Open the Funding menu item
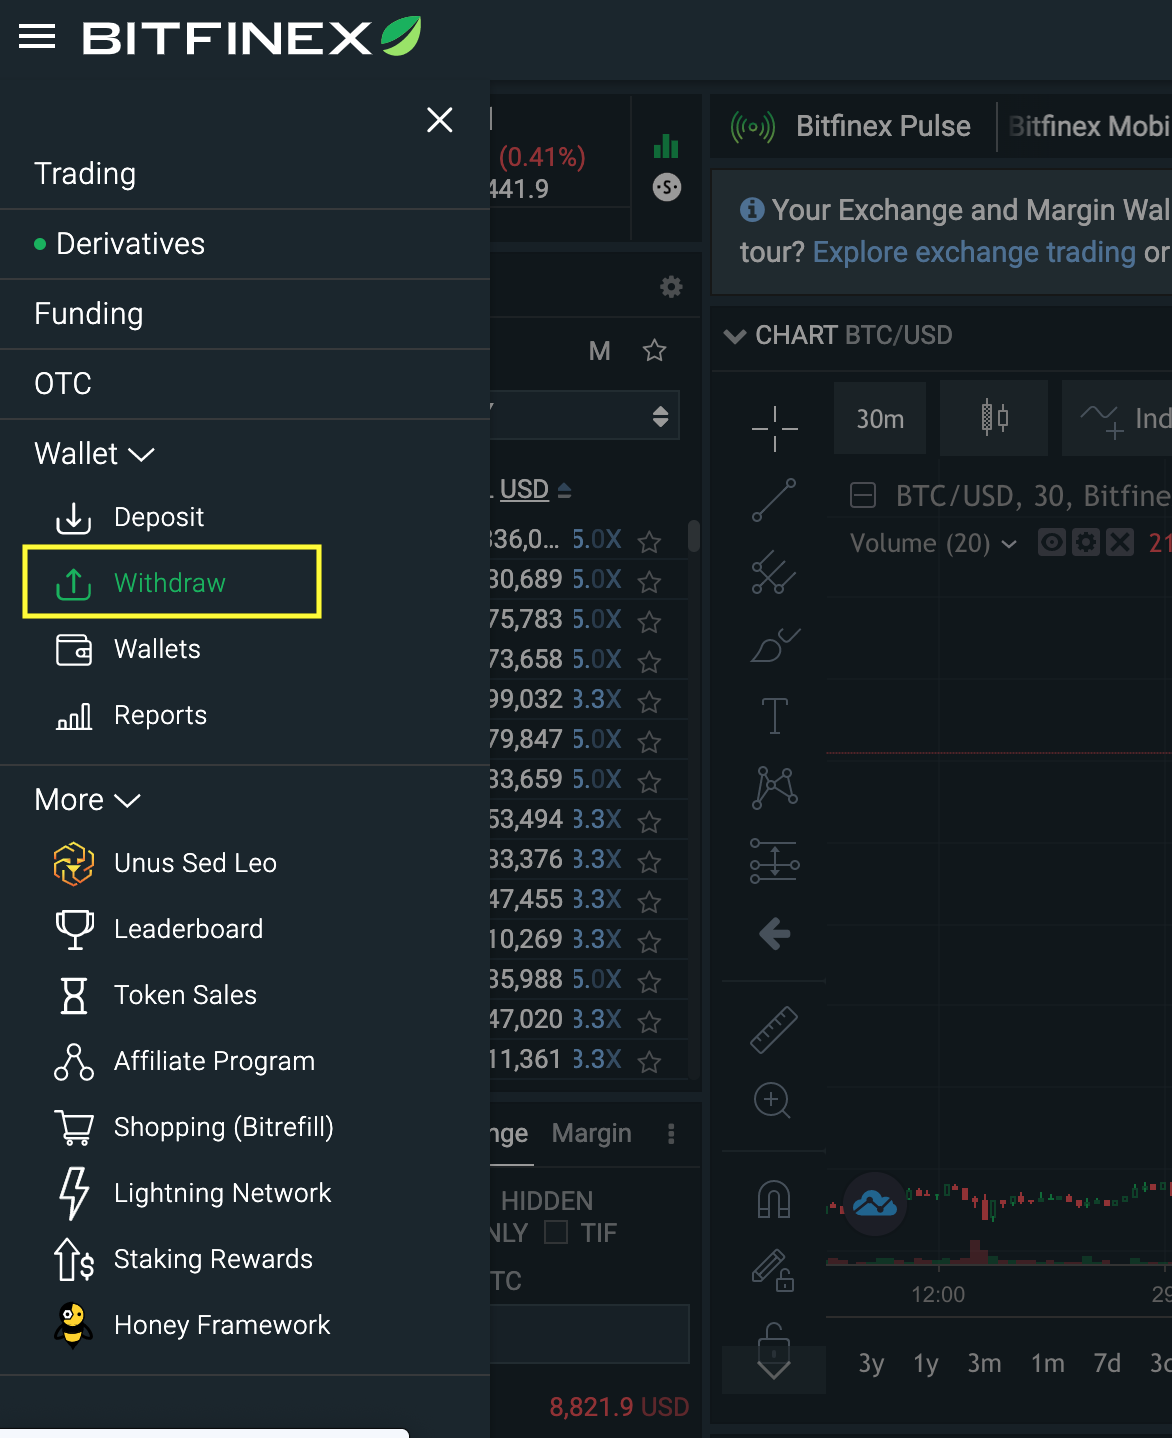 89,314
